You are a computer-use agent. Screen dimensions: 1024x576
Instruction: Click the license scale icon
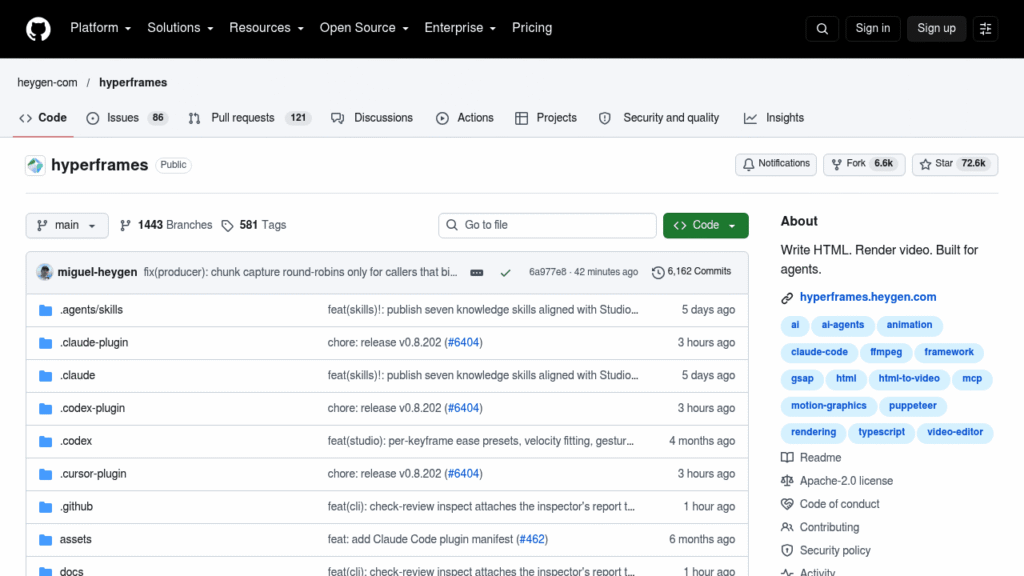[787, 481]
